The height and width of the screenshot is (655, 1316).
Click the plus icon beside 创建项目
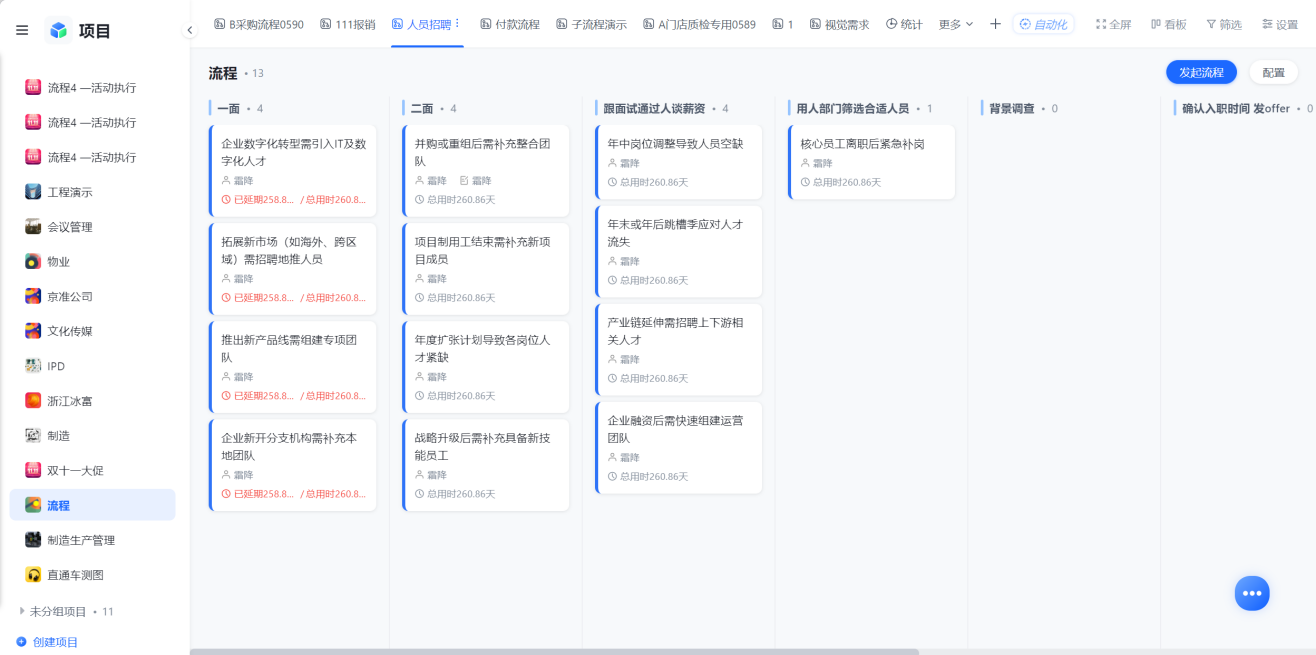(x=22, y=642)
